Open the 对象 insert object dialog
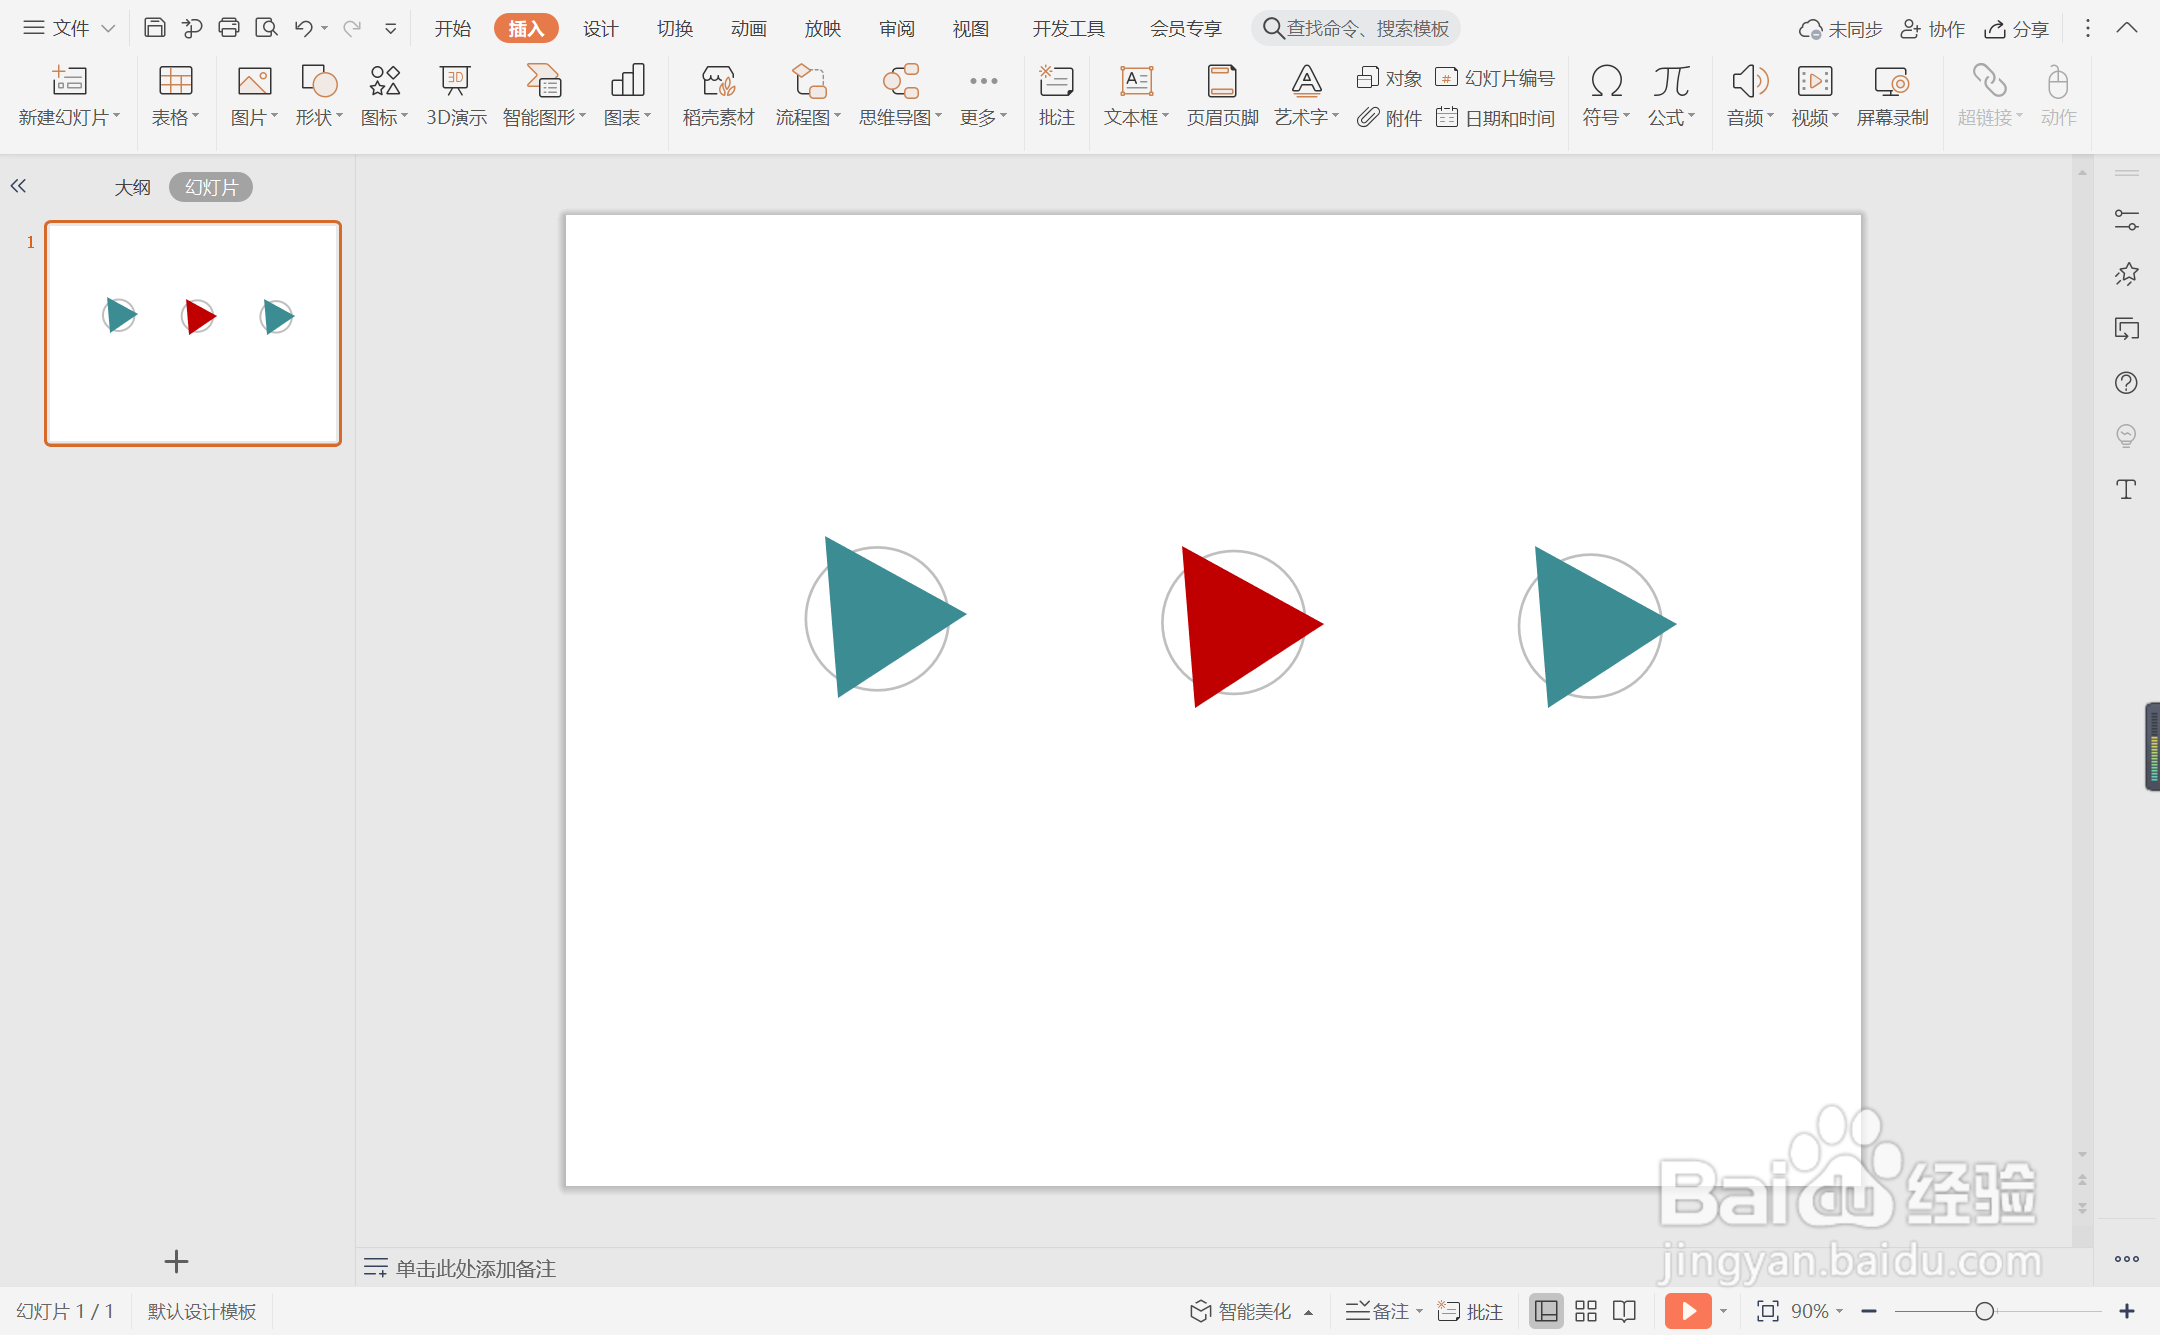The image size is (2160, 1335). [1389, 78]
